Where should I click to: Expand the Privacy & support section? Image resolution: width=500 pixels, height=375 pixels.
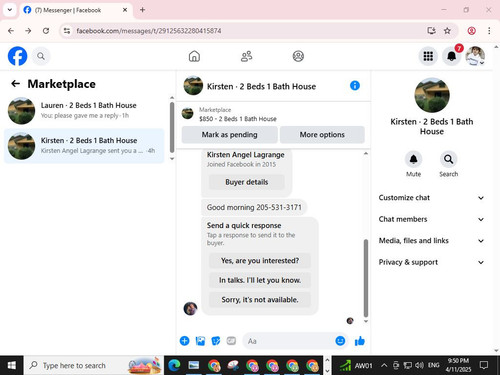click(x=431, y=262)
